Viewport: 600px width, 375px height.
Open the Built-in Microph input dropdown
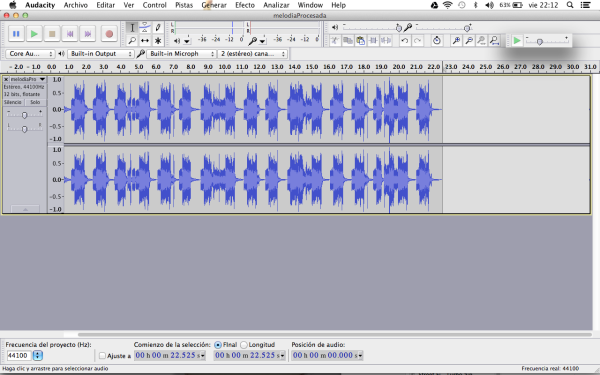(x=181, y=54)
